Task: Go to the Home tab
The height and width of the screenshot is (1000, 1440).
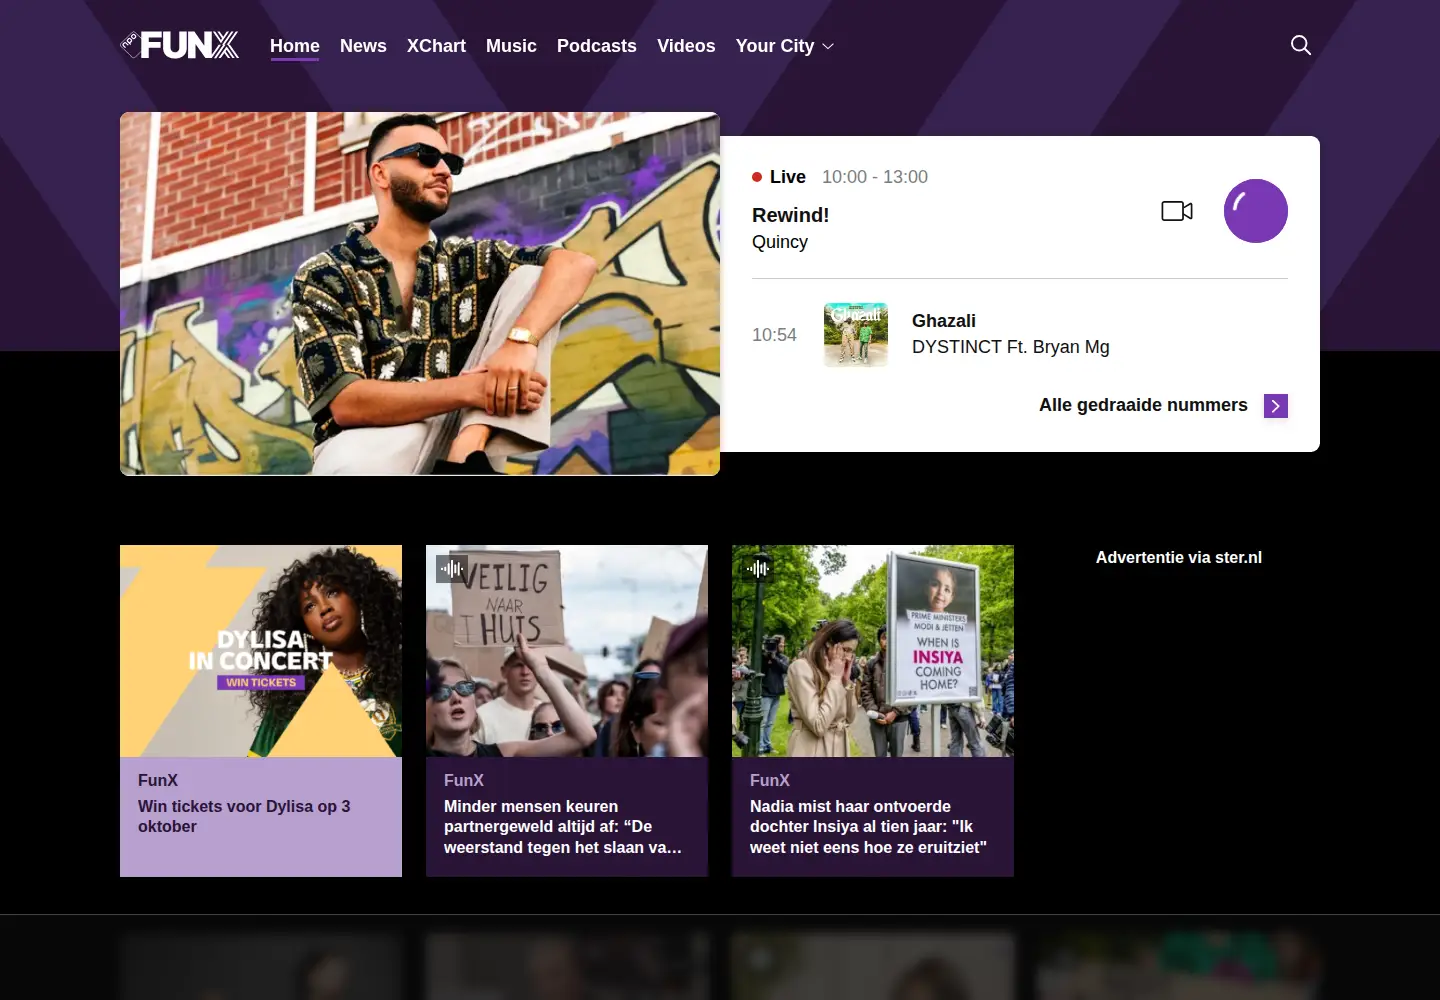Action: (295, 46)
